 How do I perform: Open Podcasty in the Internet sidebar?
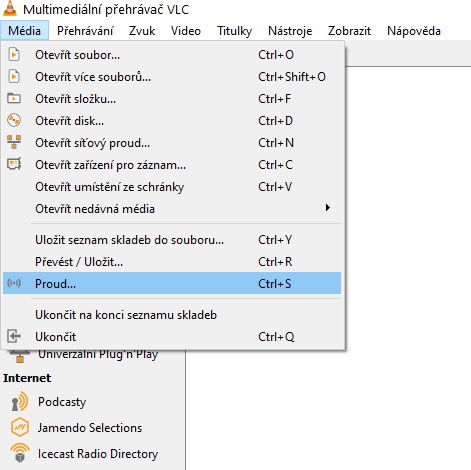point(62,402)
